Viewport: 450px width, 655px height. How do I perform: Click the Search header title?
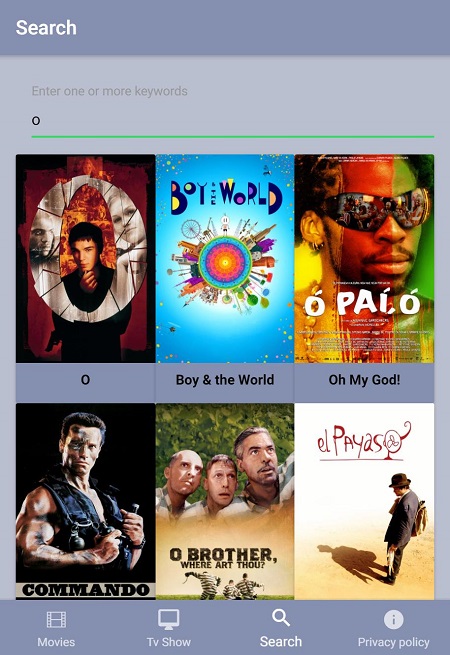click(x=46, y=28)
